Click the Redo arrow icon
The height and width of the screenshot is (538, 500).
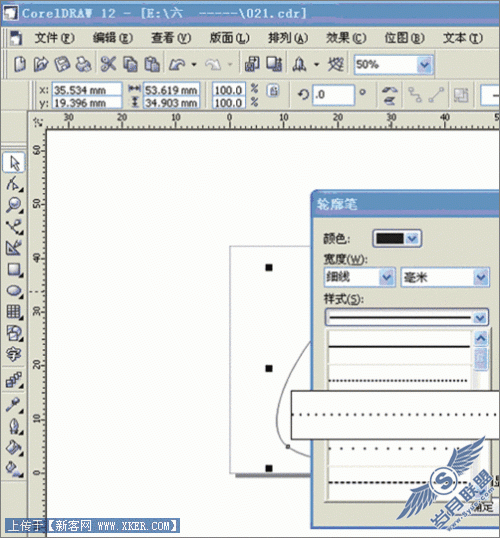[x=213, y=64]
